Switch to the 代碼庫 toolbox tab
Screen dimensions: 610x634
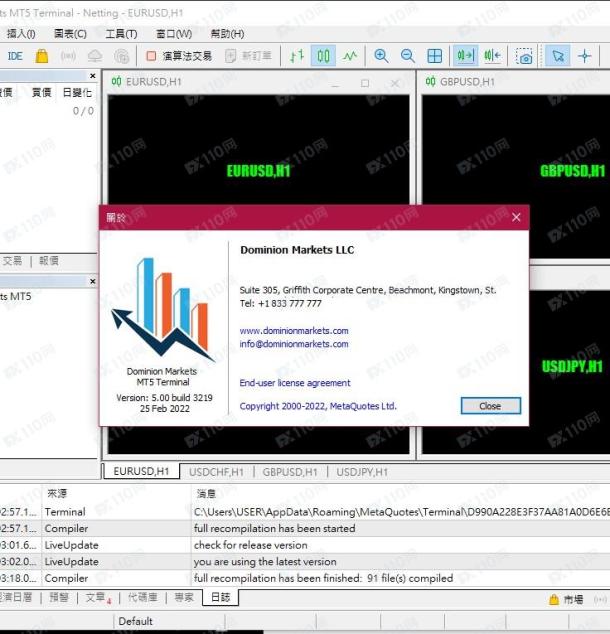(143, 597)
